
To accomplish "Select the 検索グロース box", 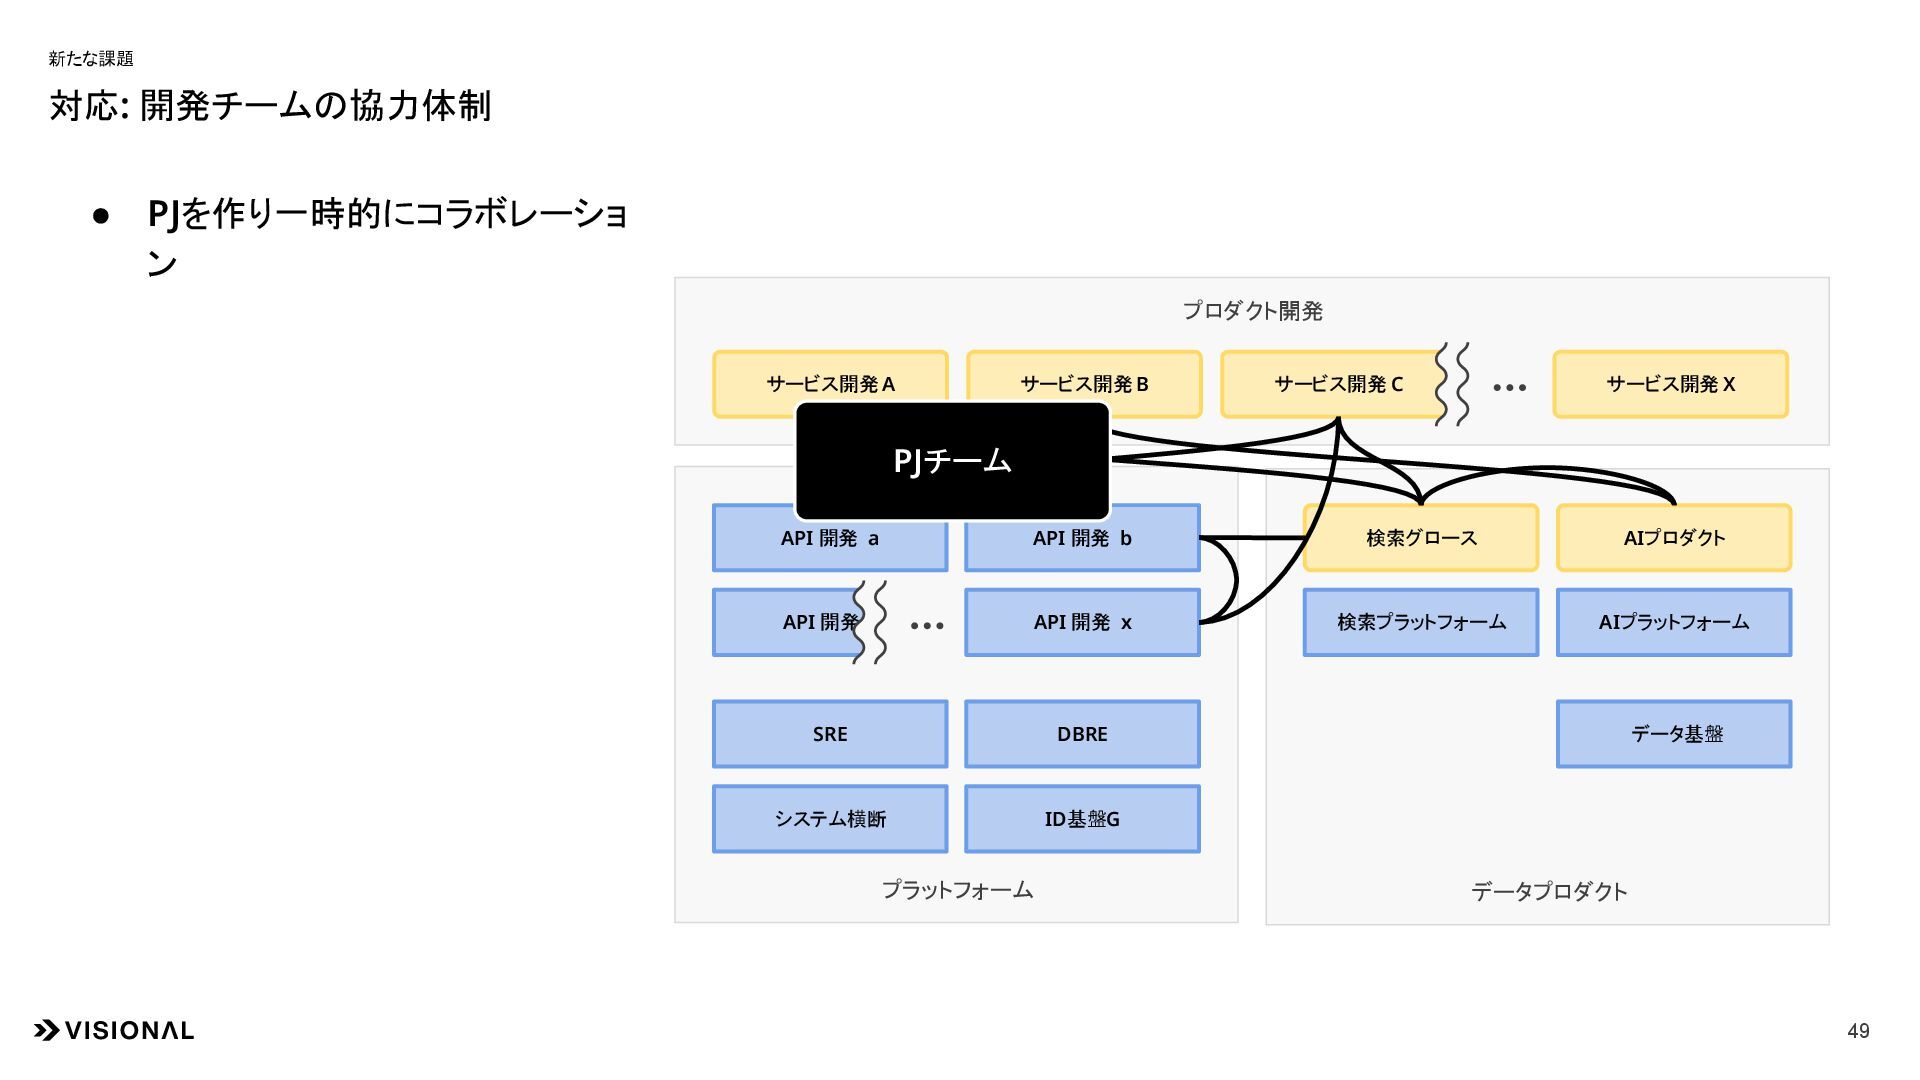I will click(x=1420, y=538).
